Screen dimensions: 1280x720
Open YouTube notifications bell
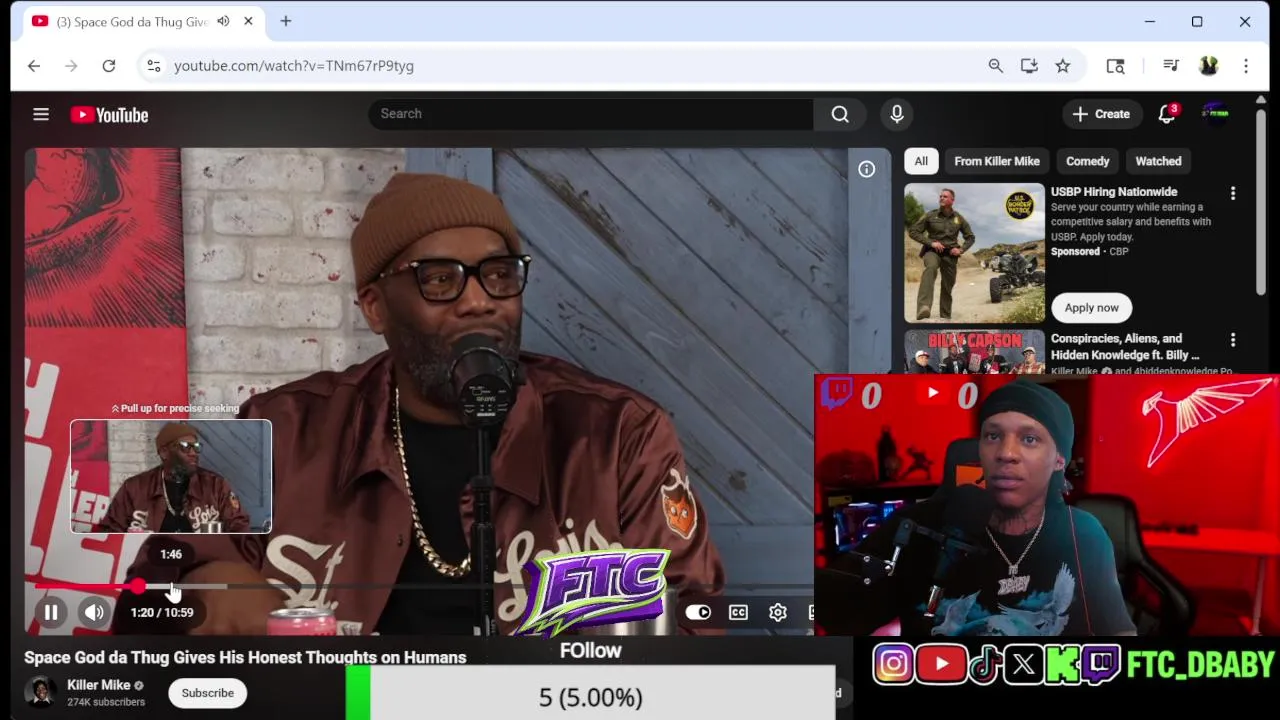pyautogui.click(x=1167, y=114)
